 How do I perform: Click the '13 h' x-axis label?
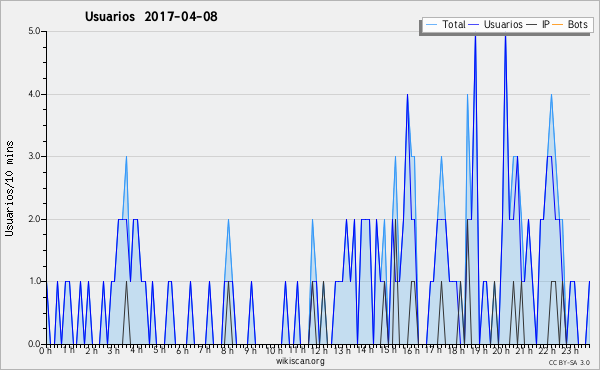click(342, 350)
